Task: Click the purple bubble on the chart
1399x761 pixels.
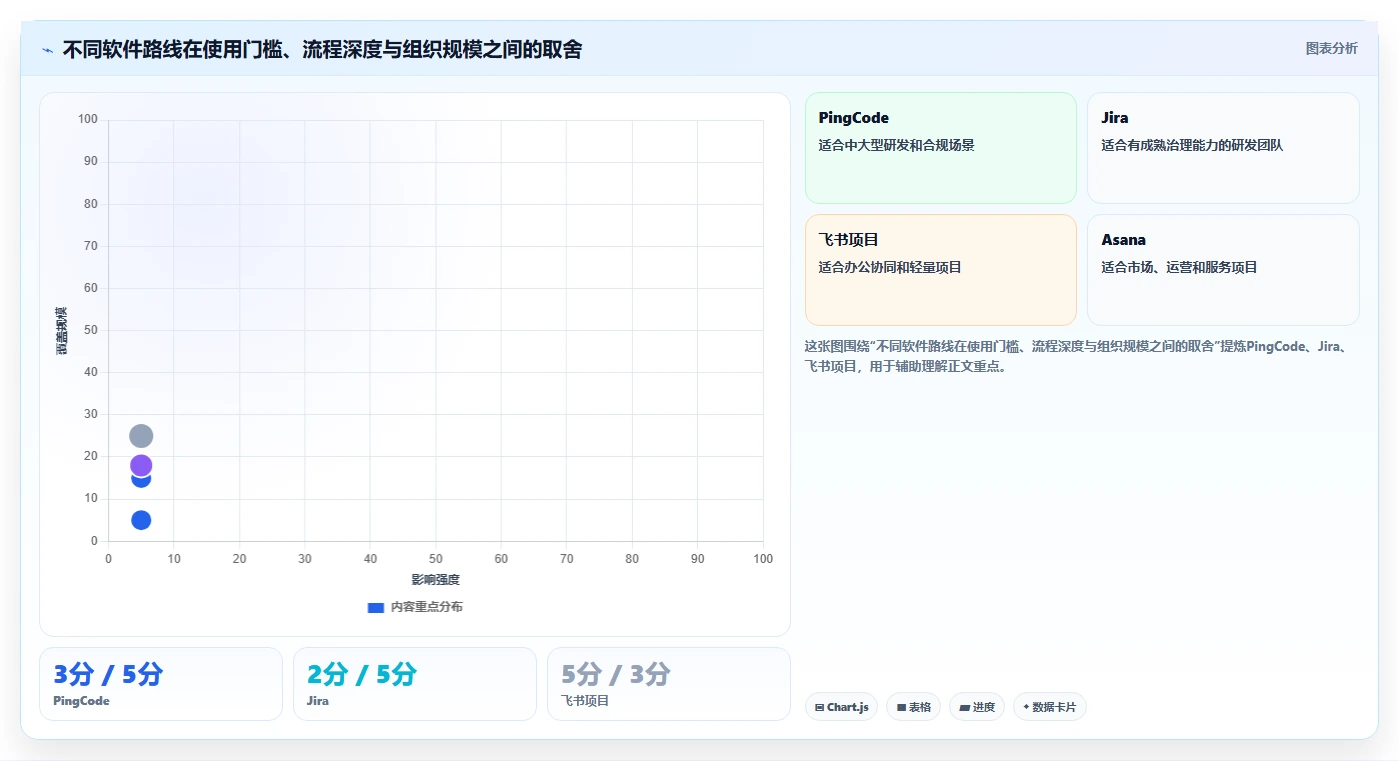Action: coord(141,465)
